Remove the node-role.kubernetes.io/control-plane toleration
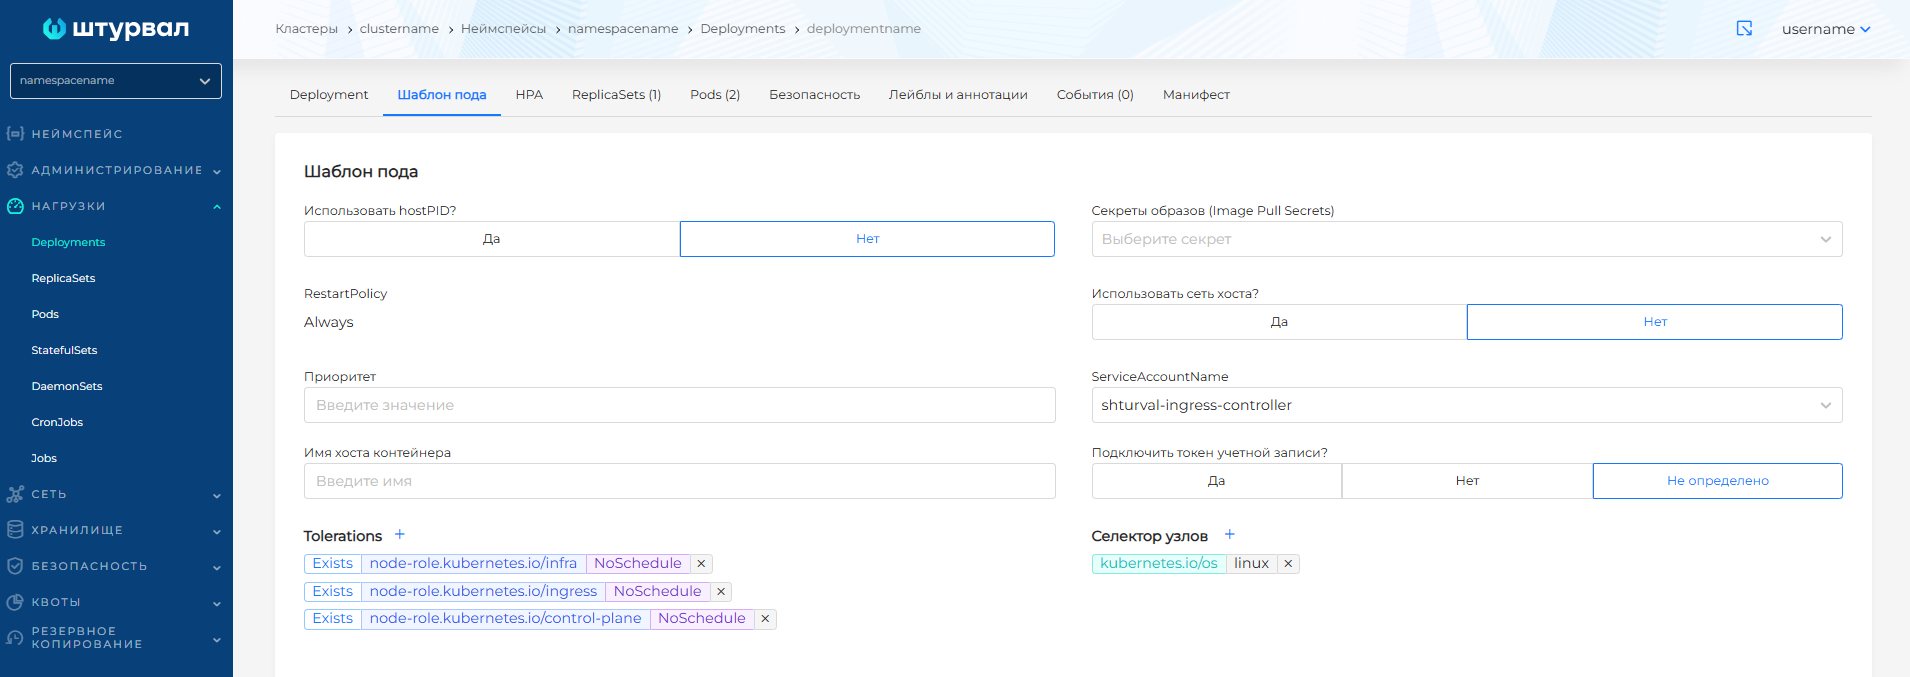This screenshot has height=677, width=1910. click(x=765, y=619)
